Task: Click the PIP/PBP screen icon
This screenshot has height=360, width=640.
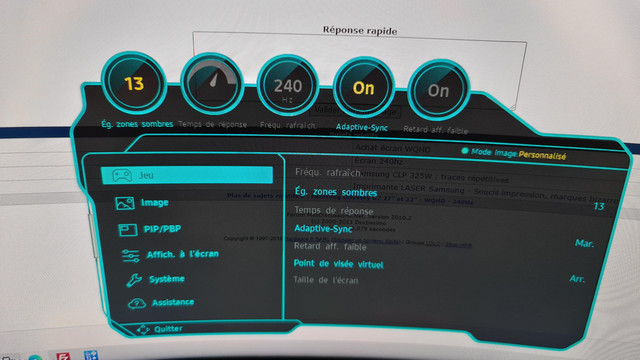Action: (x=128, y=230)
